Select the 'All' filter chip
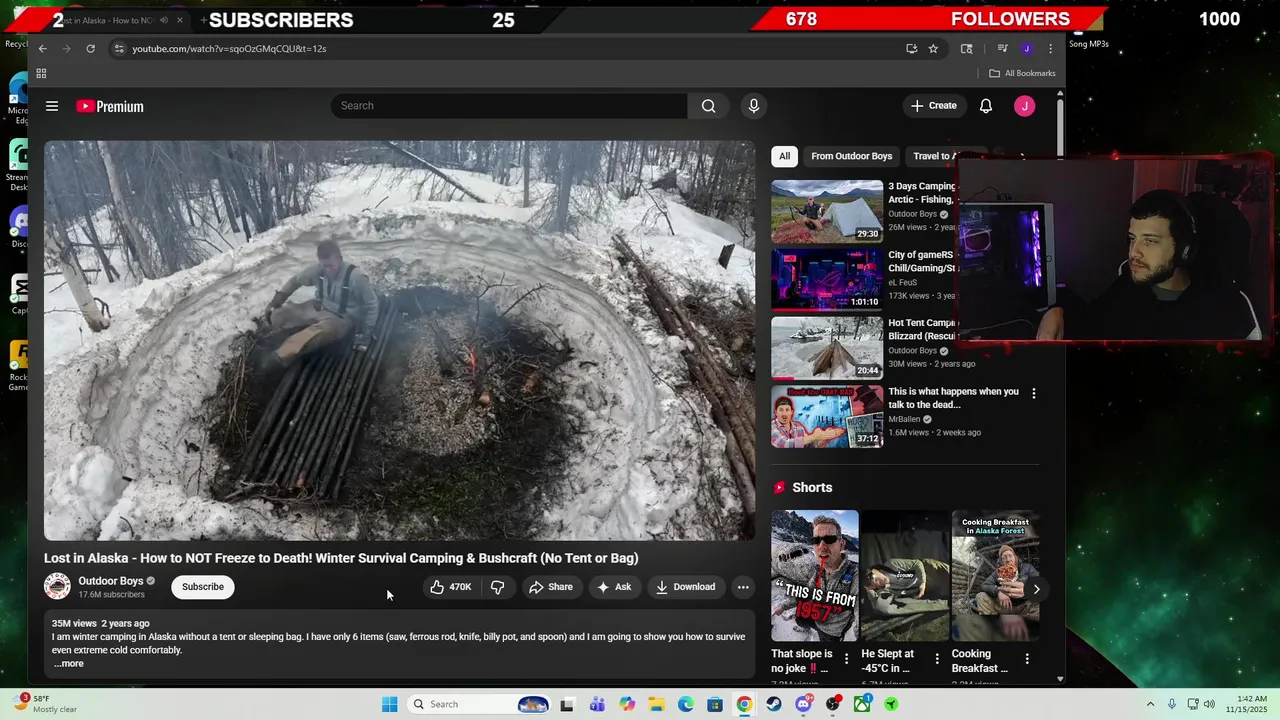Image resolution: width=1280 pixels, height=720 pixels. (x=785, y=156)
